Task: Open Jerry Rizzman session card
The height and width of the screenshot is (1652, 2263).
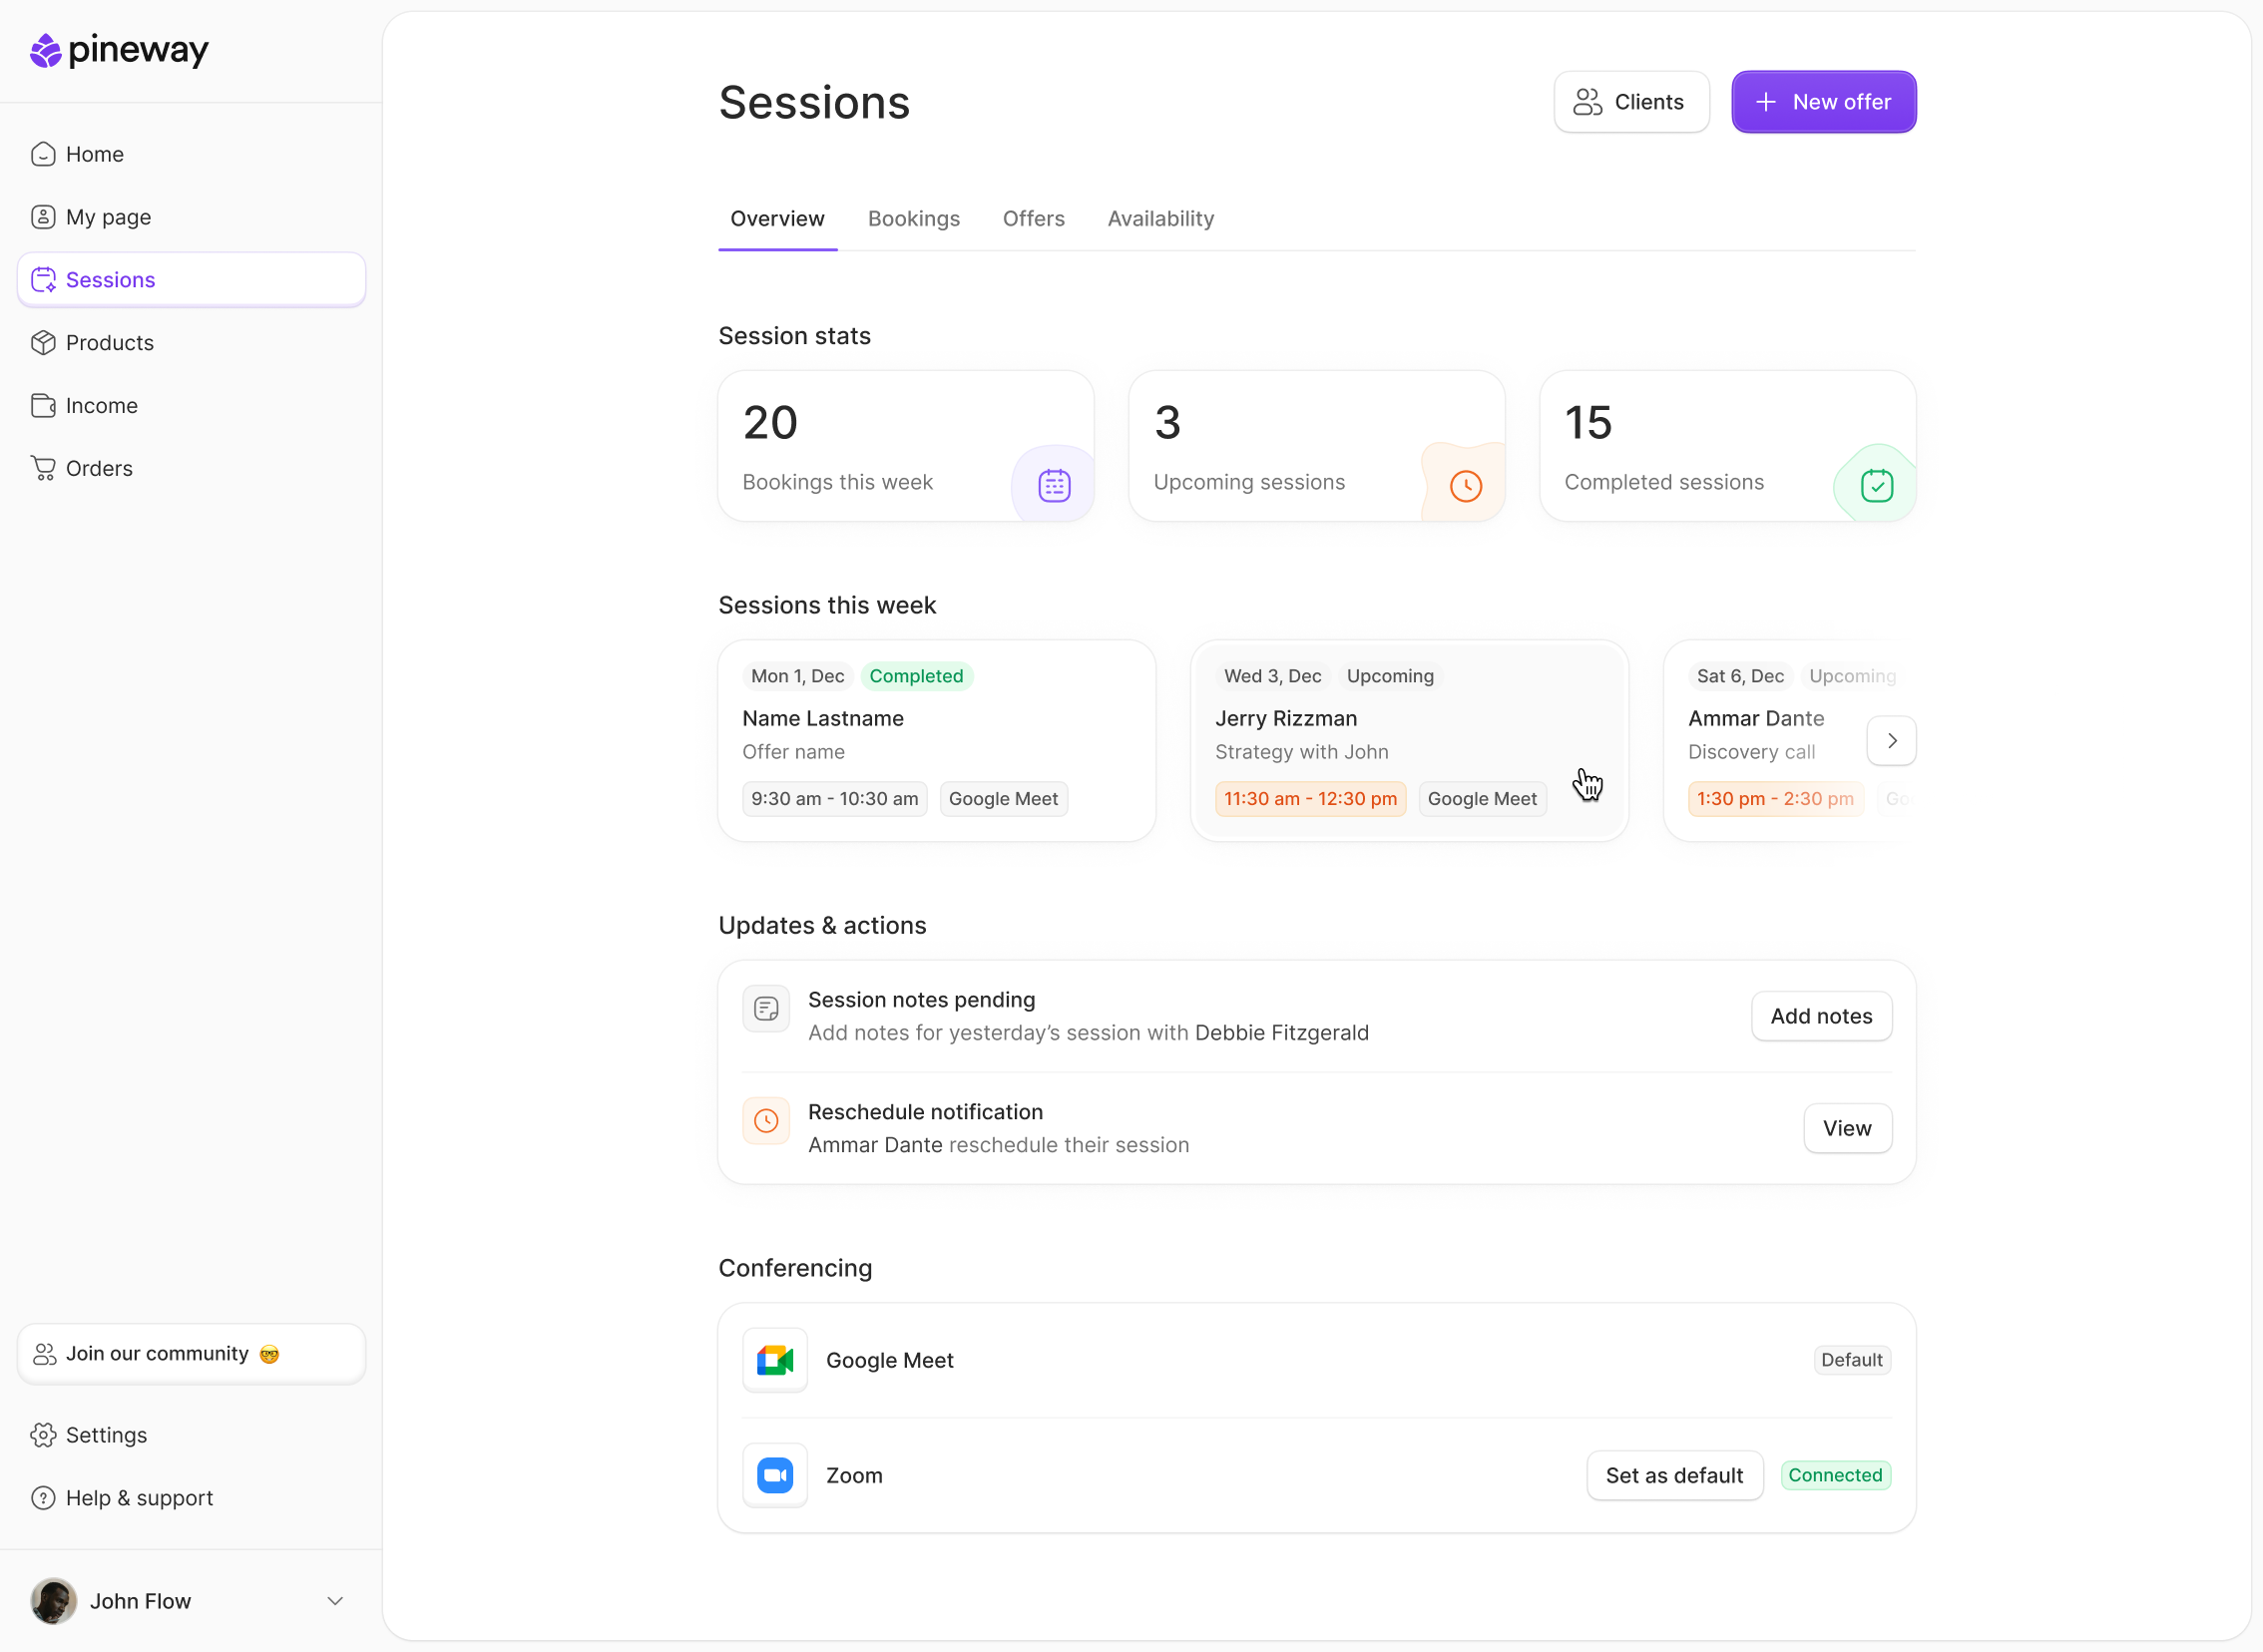Action: click(x=1408, y=740)
